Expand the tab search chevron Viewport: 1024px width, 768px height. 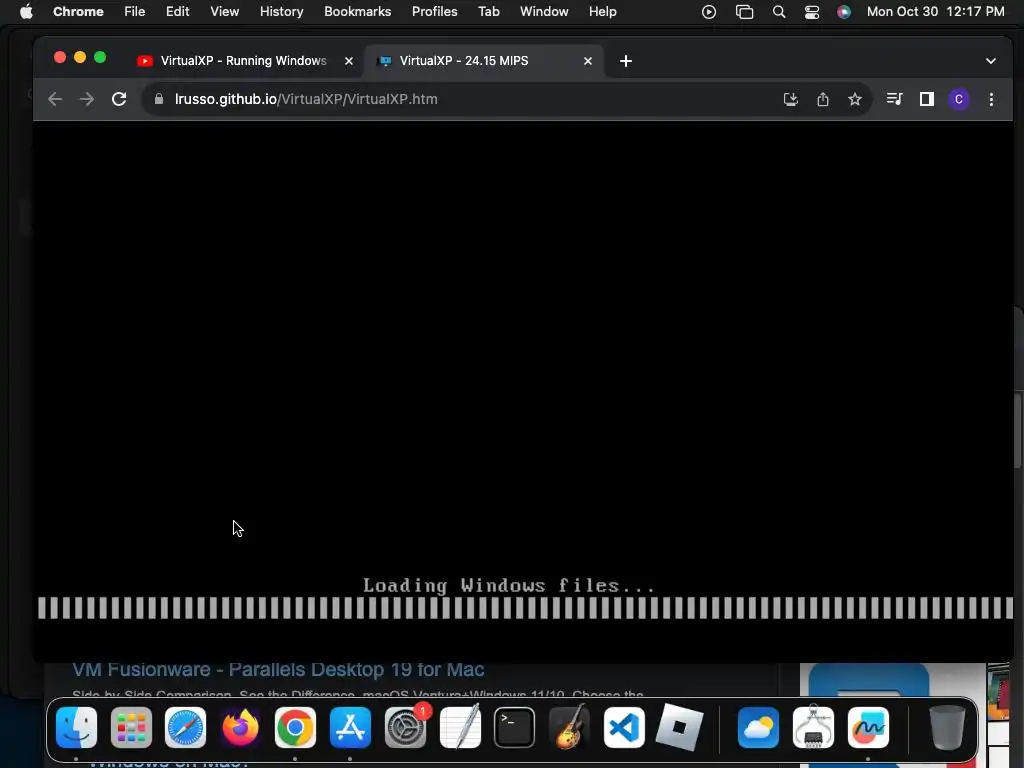pos(991,61)
